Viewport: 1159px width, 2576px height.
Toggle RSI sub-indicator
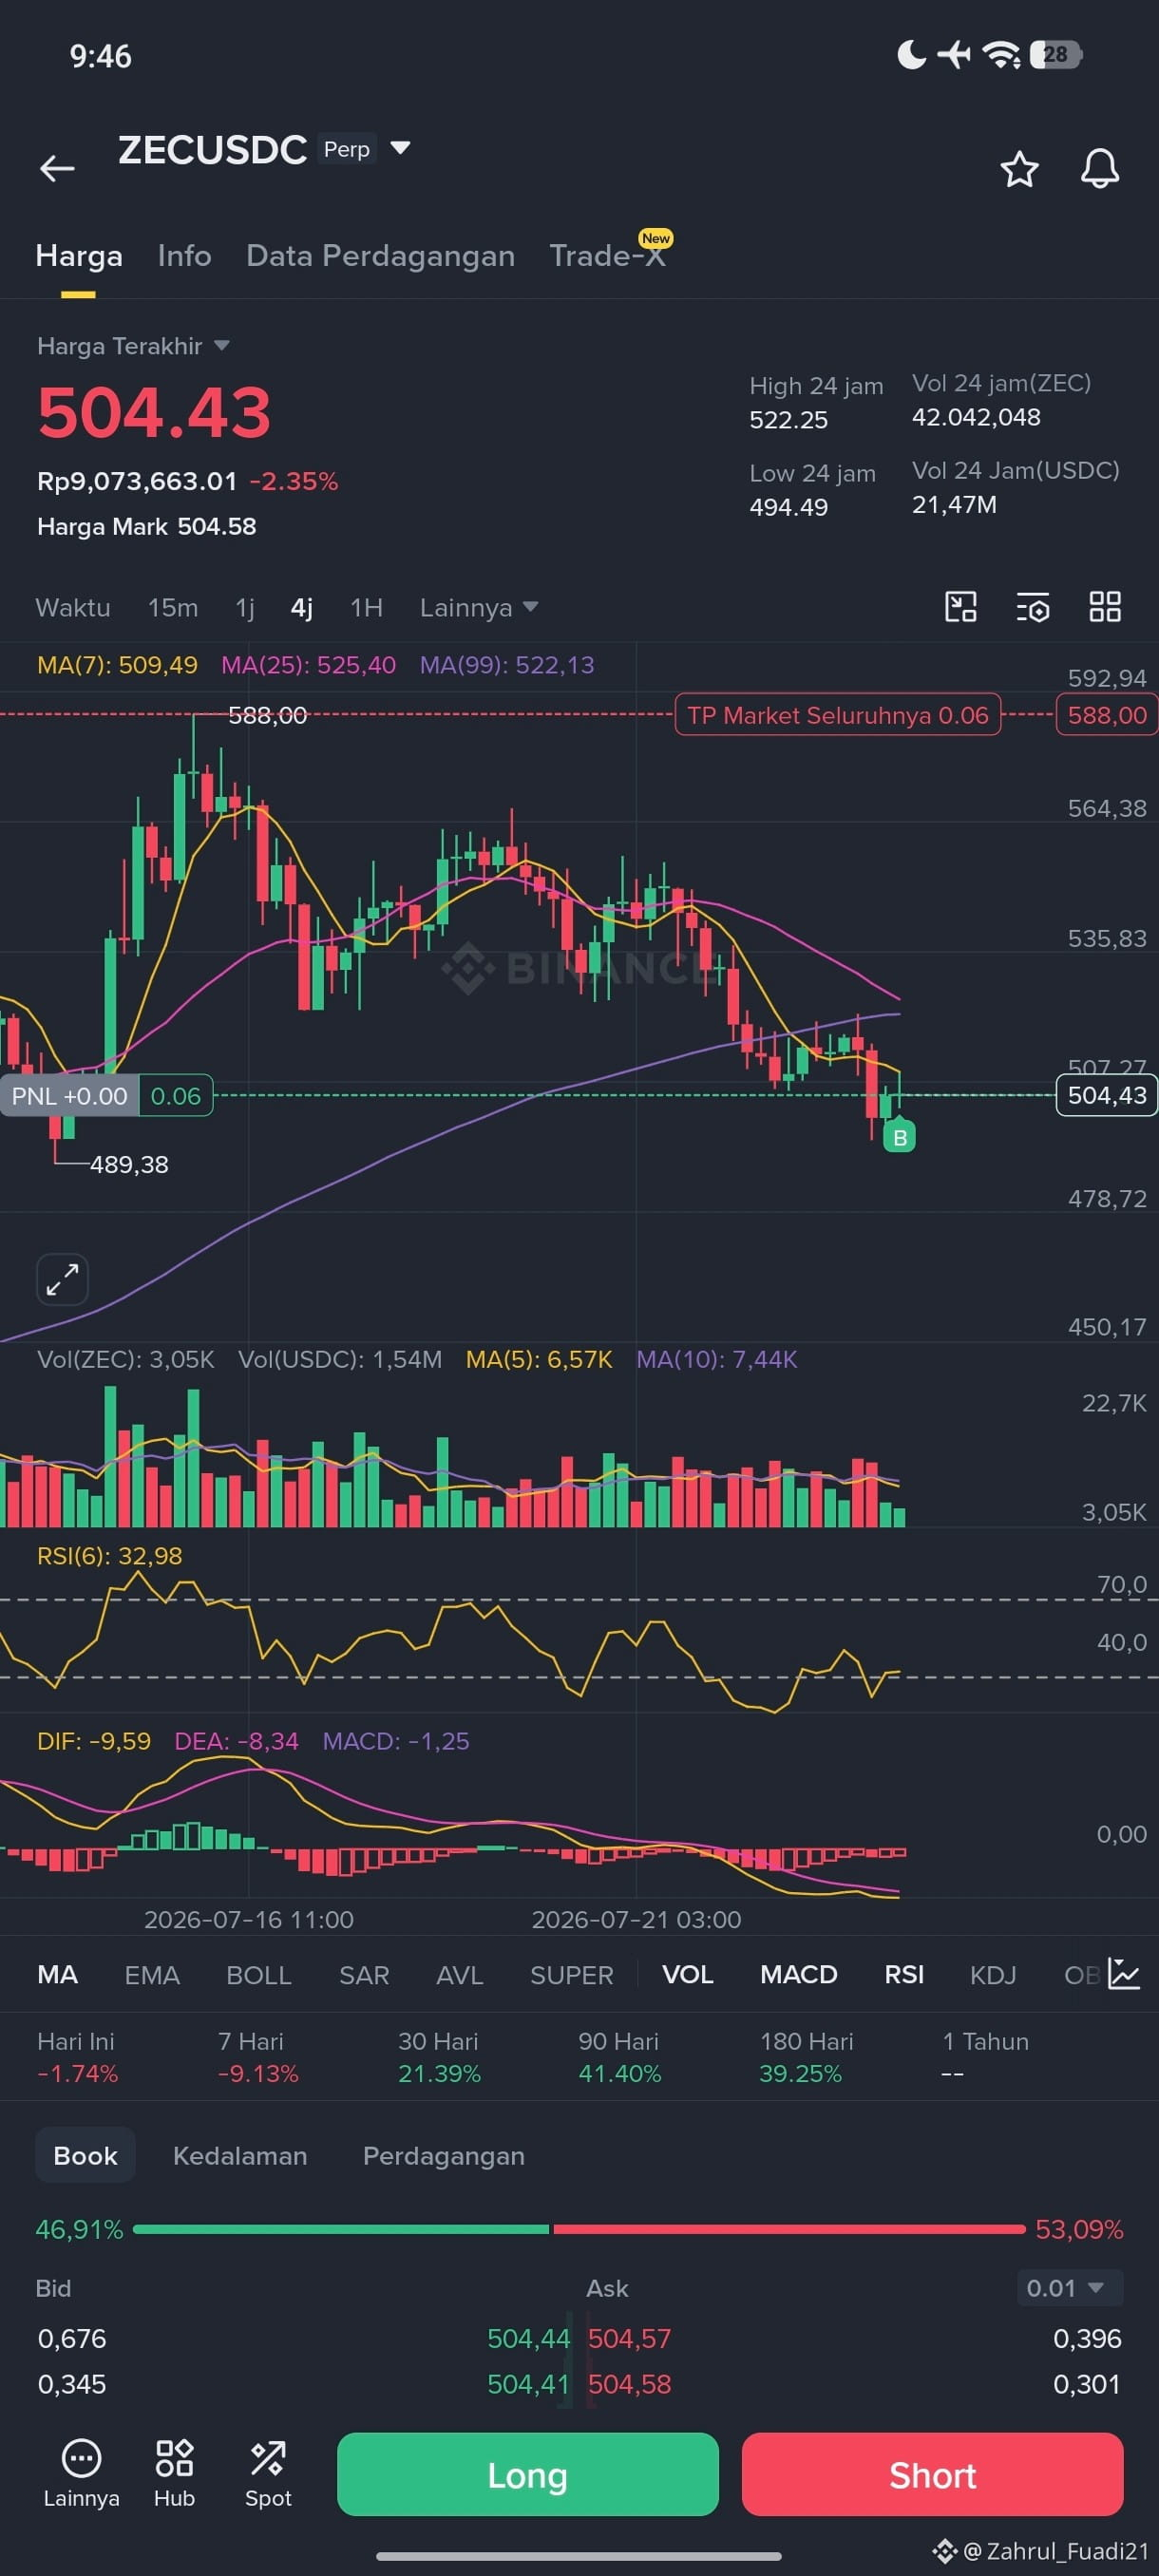904,1975
